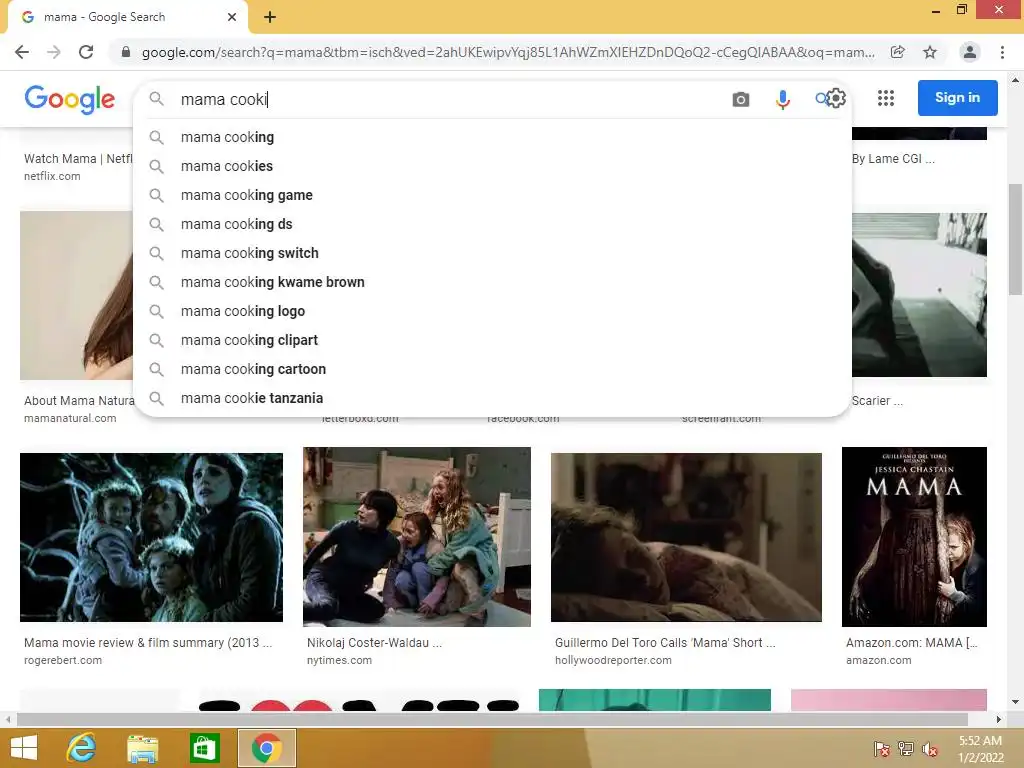
Task: Pick suggestion 'mama cooking cartoon'
Action: [x=492, y=369]
